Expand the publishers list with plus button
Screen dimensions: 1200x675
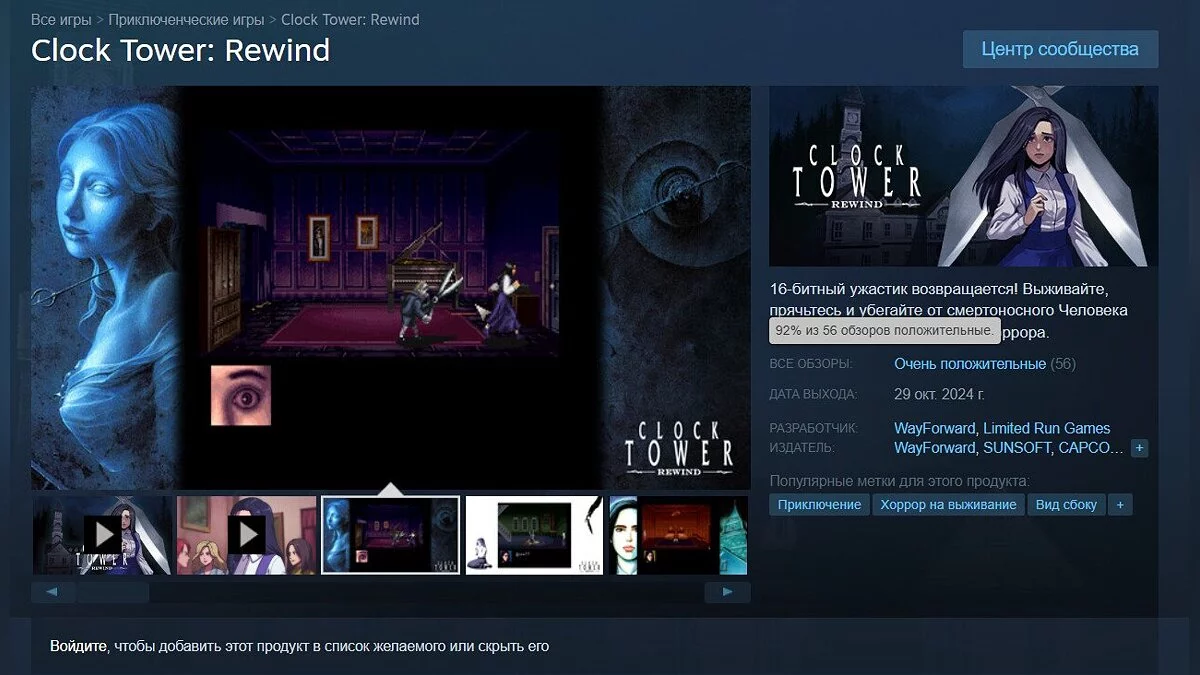point(1140,448)
